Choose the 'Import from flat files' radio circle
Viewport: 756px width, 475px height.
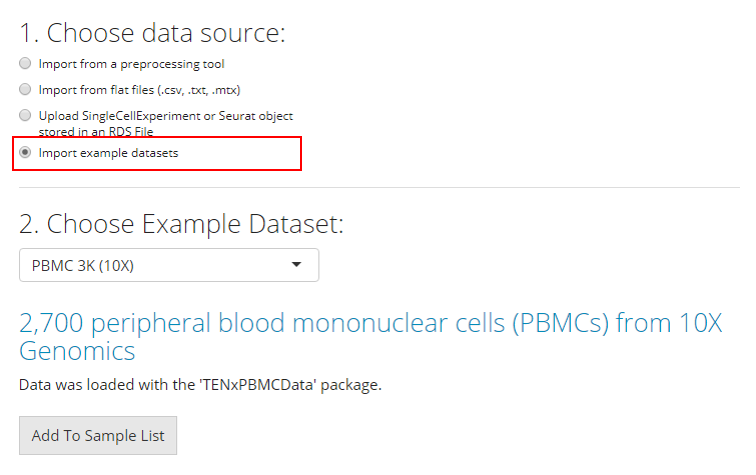[x=25, y=89]
